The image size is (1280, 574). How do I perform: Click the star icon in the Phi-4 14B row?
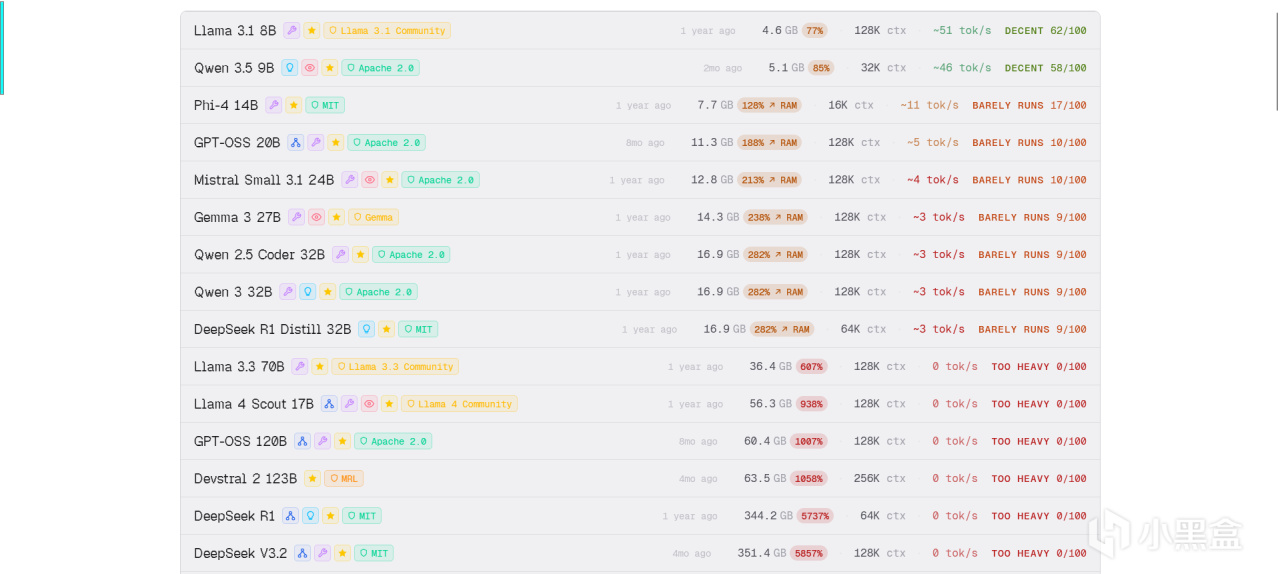[294, 105]
